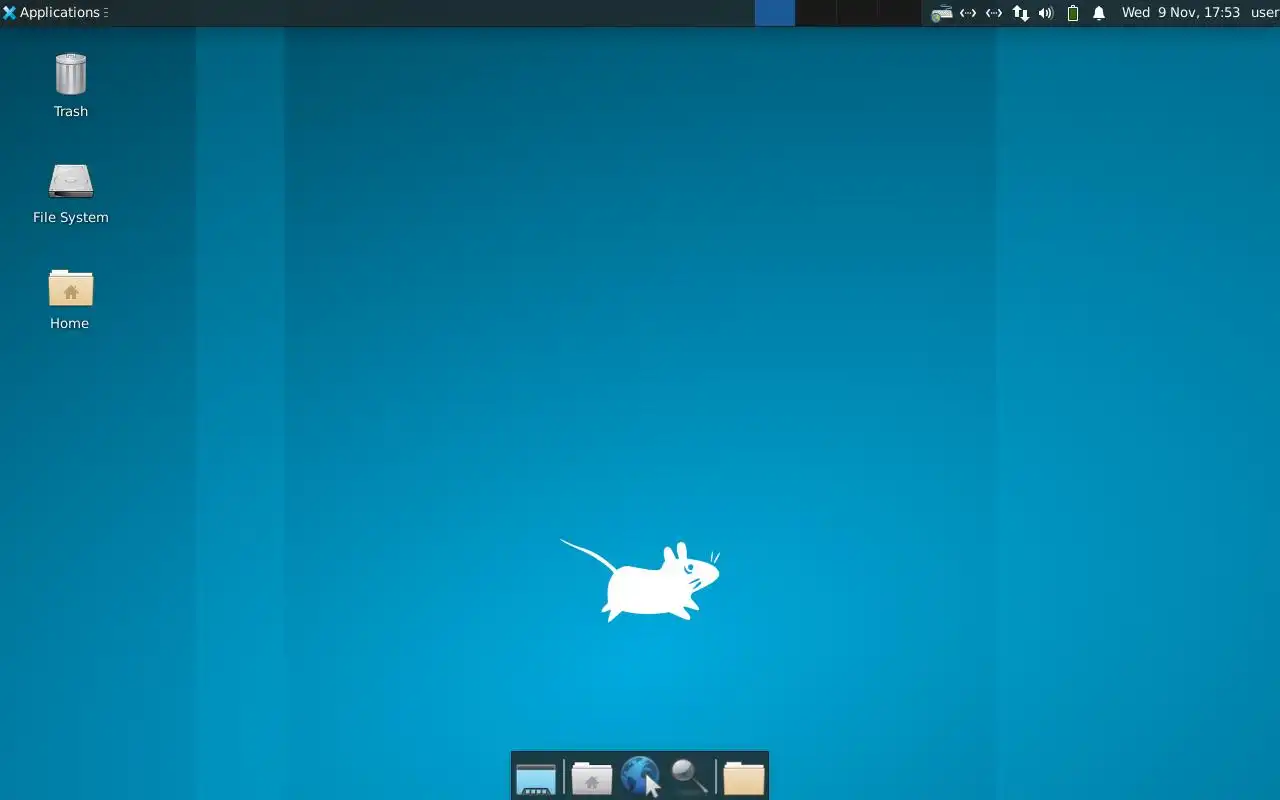This screenshot has width=1280, height=800.
Task: Open the network up-down arrows indicator
Action: pyautogui.click(x=1020, y=13)
